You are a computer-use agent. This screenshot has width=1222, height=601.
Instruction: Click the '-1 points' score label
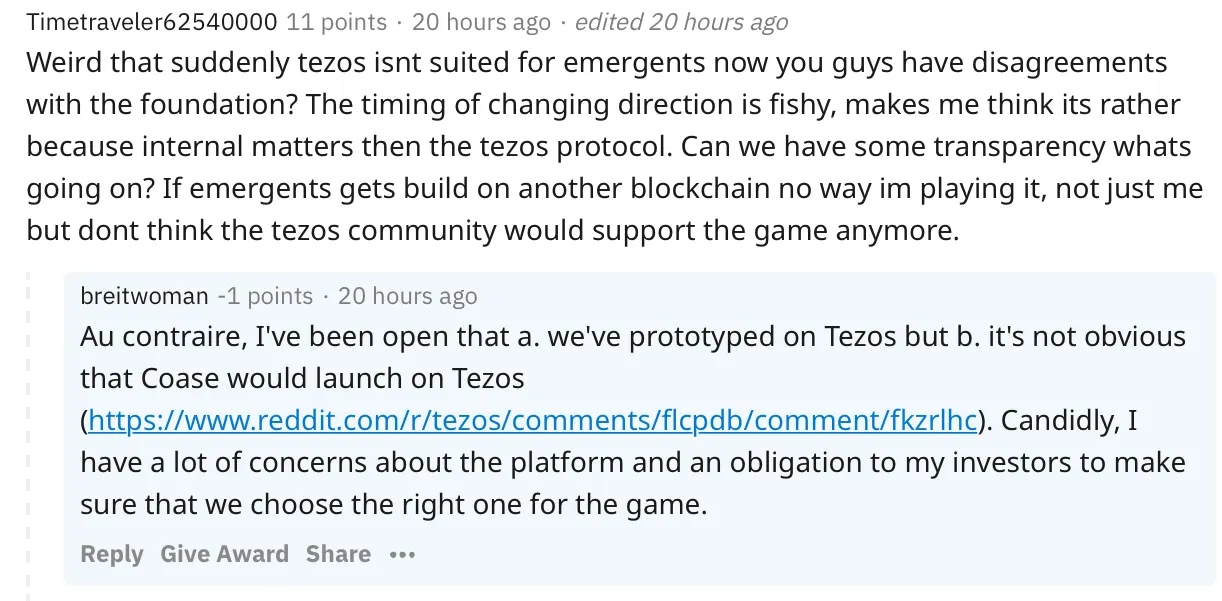click(x=265, y=296)
